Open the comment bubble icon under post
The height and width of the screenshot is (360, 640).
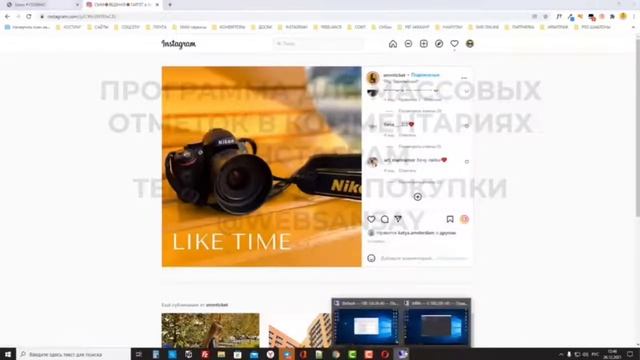point(384,219)
